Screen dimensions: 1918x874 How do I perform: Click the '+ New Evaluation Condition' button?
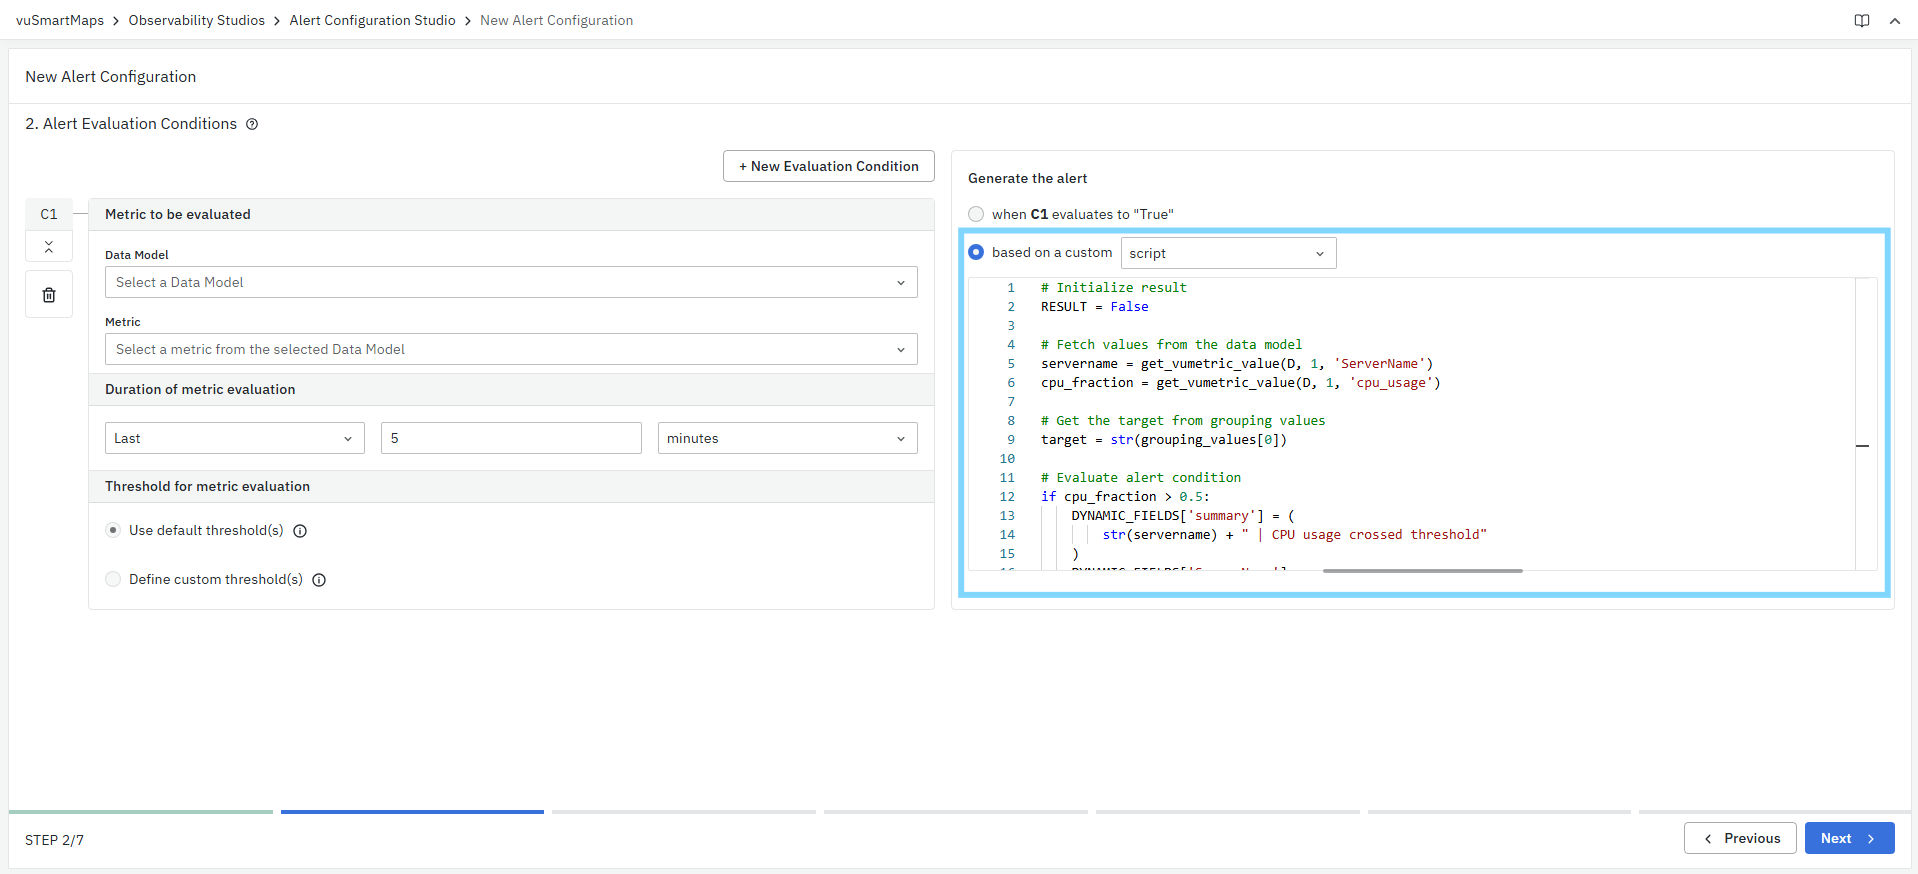tap(828, 166)
